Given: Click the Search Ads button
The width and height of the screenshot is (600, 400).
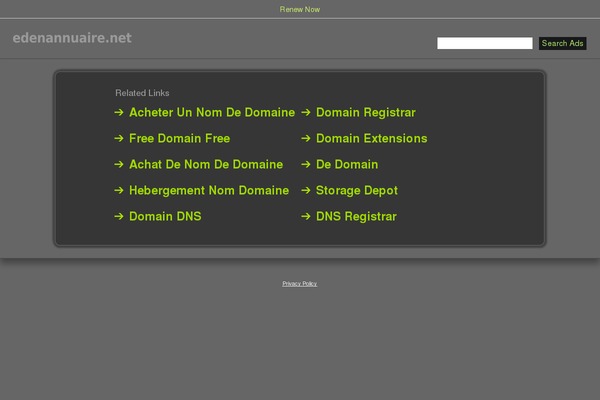Looking at the screenshot, I should coord(562,43).
